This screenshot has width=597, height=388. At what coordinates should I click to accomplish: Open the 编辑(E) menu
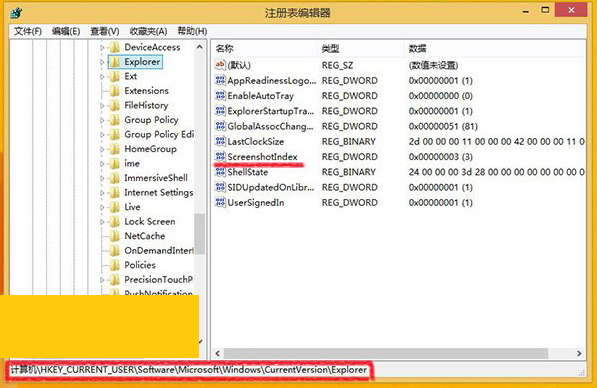(x=66, y=31)
